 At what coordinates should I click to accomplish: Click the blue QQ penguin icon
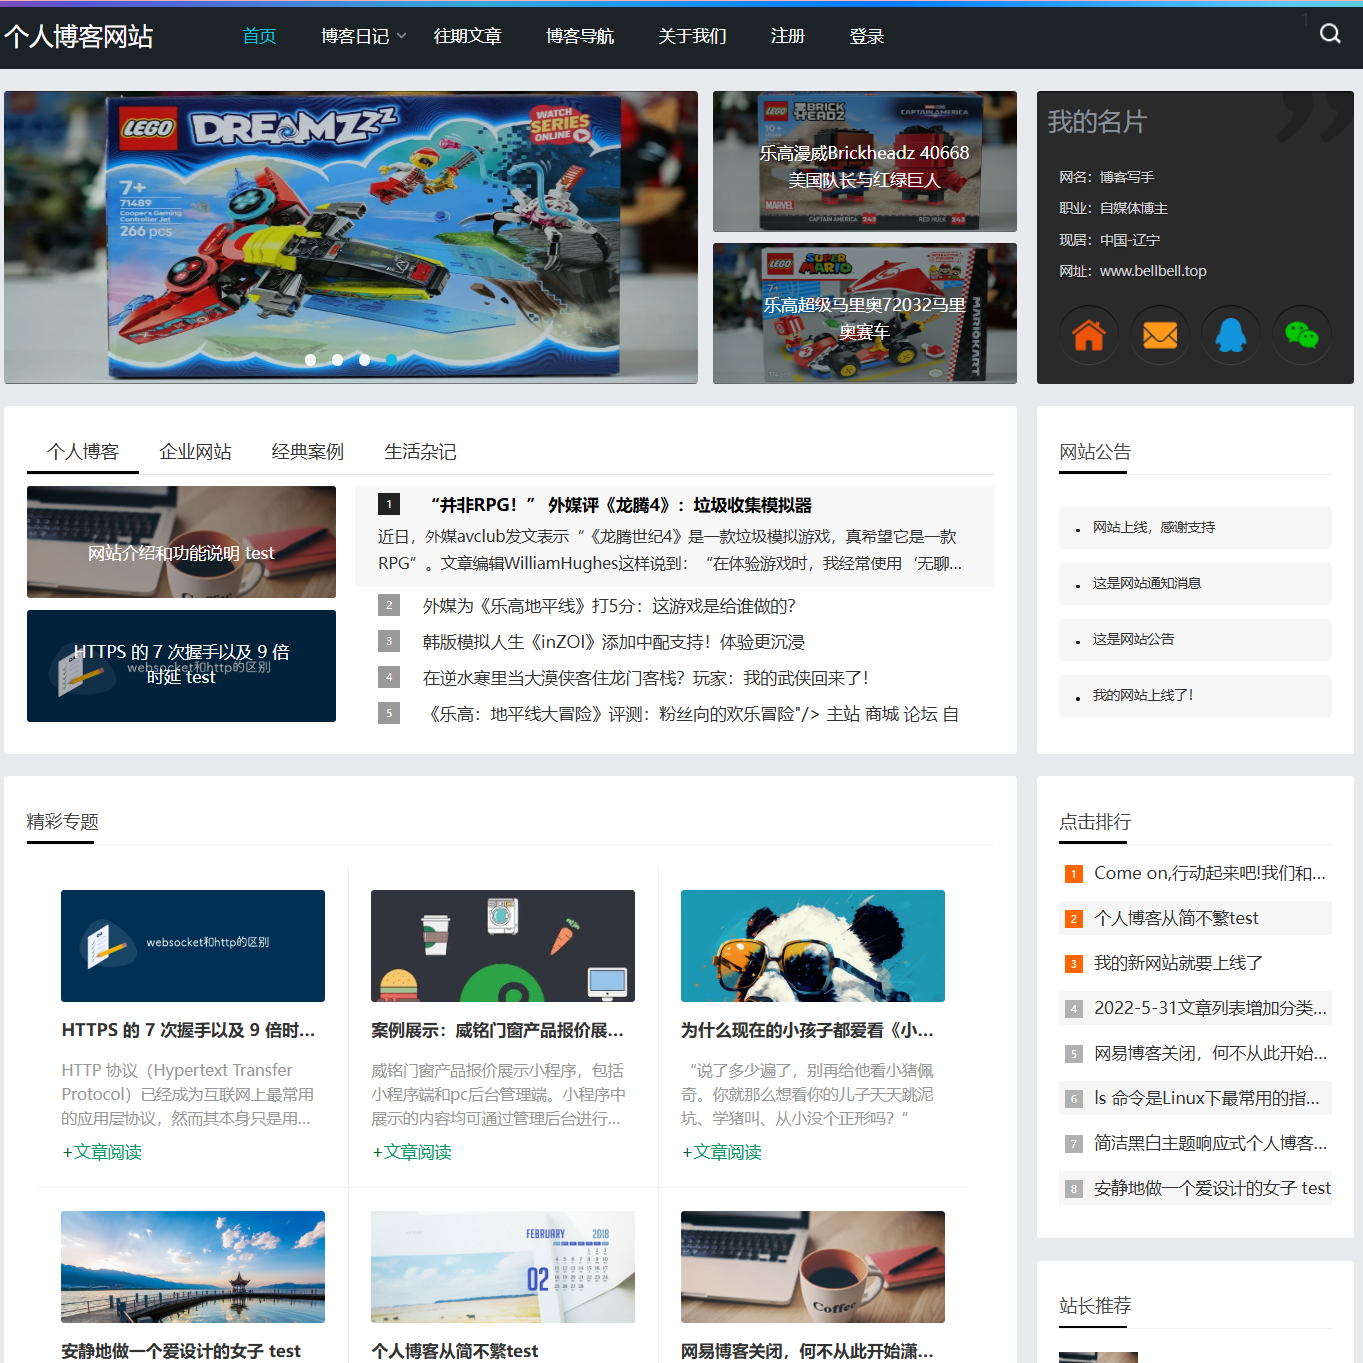[x=1231, y=335]
